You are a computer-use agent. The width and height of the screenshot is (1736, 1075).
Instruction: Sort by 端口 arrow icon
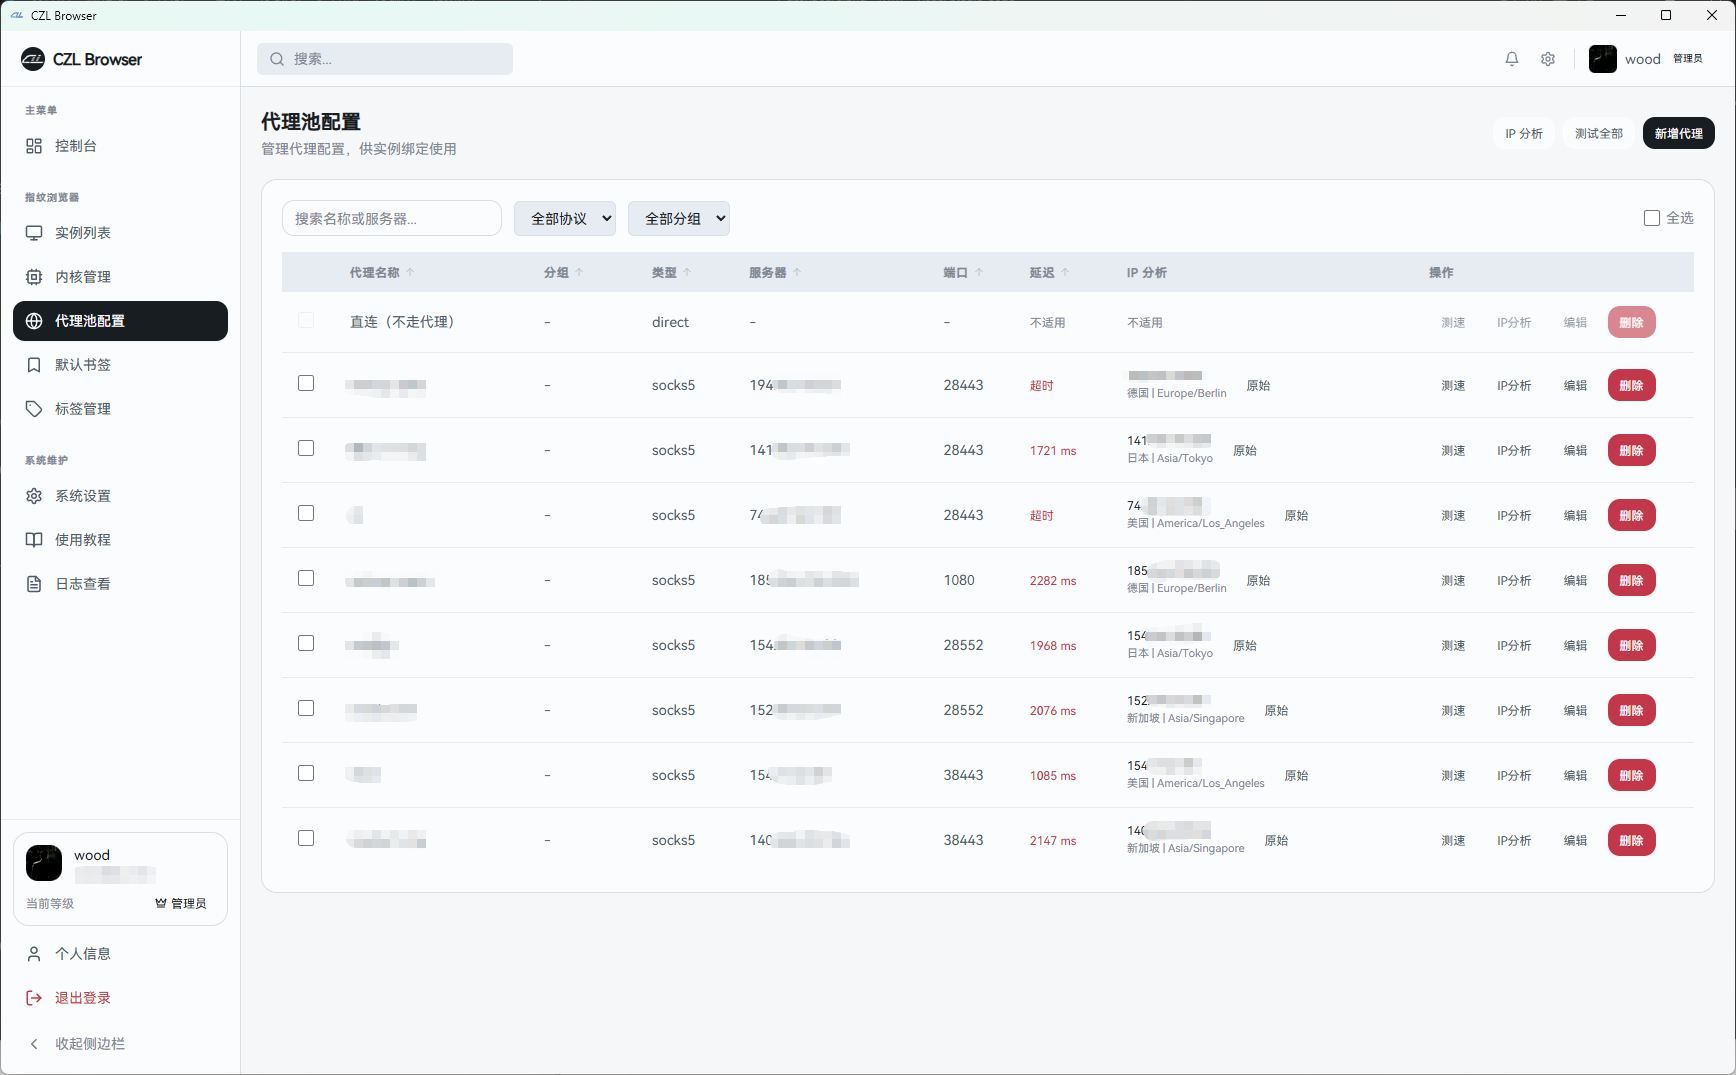click(x=979, y=272)
